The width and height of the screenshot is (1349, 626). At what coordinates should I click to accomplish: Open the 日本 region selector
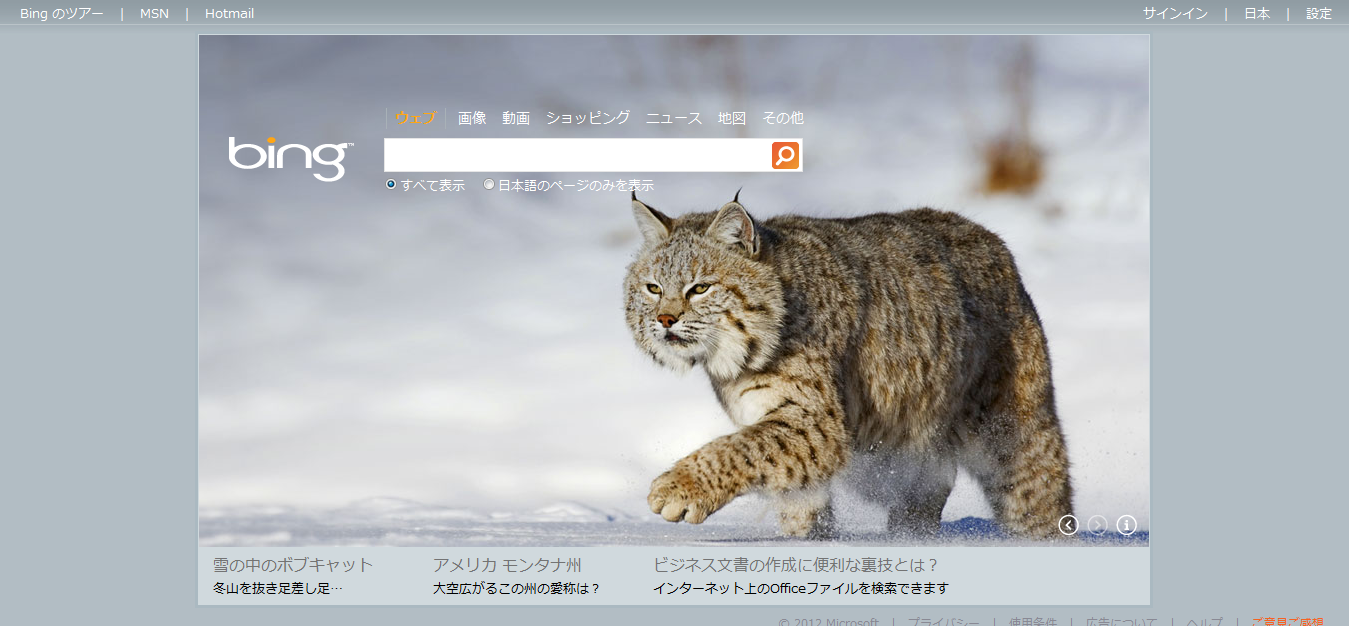[x=1257, y=14]
